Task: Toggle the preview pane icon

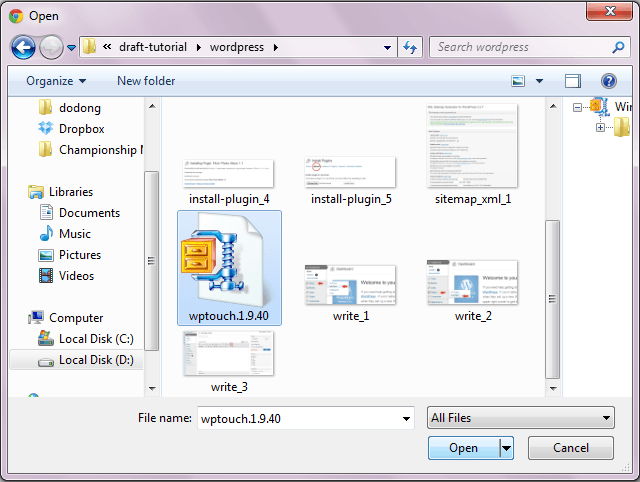Action: 573,81
